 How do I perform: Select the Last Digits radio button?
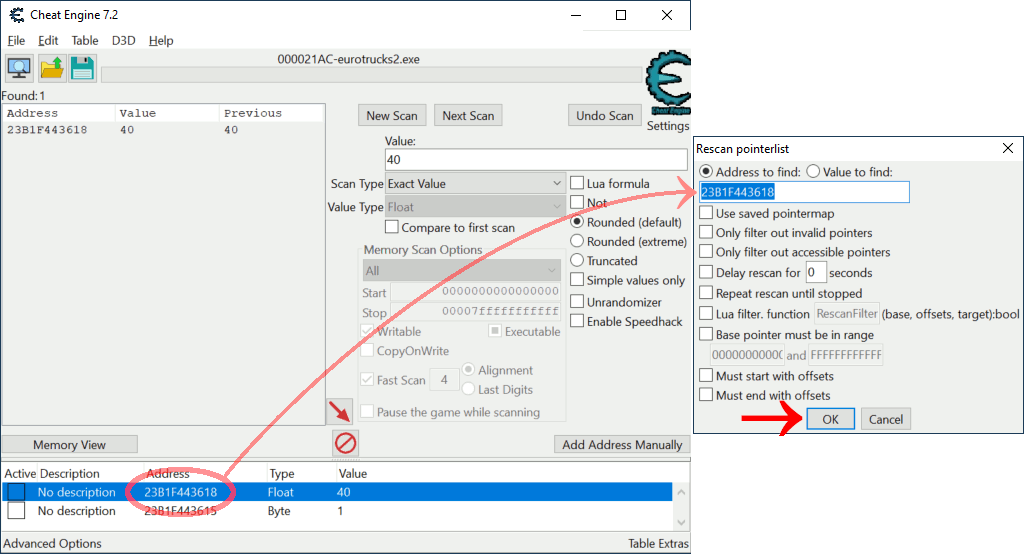[468, 389]
